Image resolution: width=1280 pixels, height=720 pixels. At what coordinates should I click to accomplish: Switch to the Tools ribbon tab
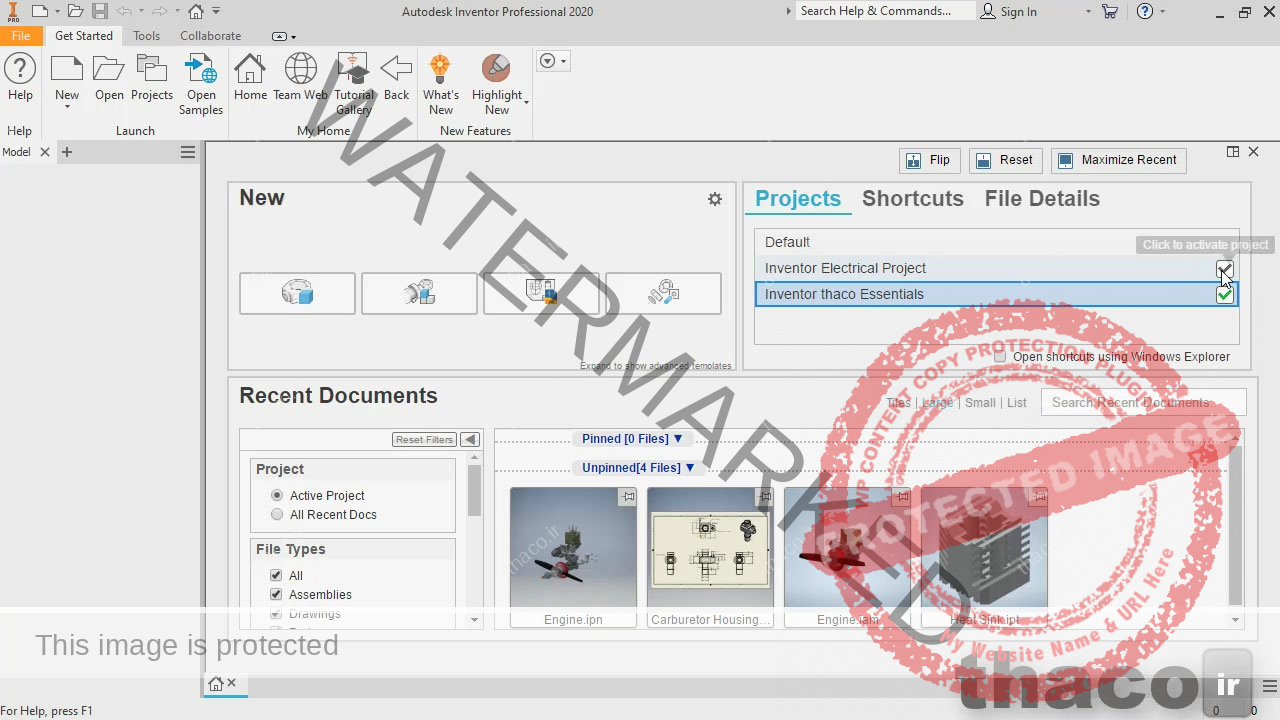tap(146, 35)
